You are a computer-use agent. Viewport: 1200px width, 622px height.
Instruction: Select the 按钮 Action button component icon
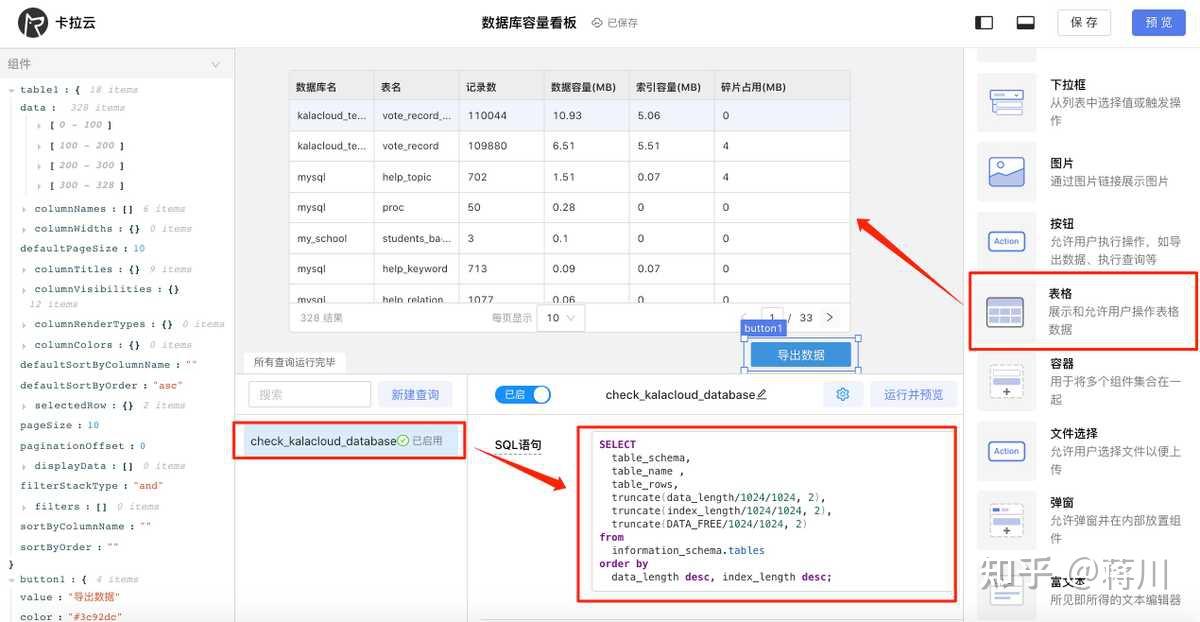point(1006,241)
